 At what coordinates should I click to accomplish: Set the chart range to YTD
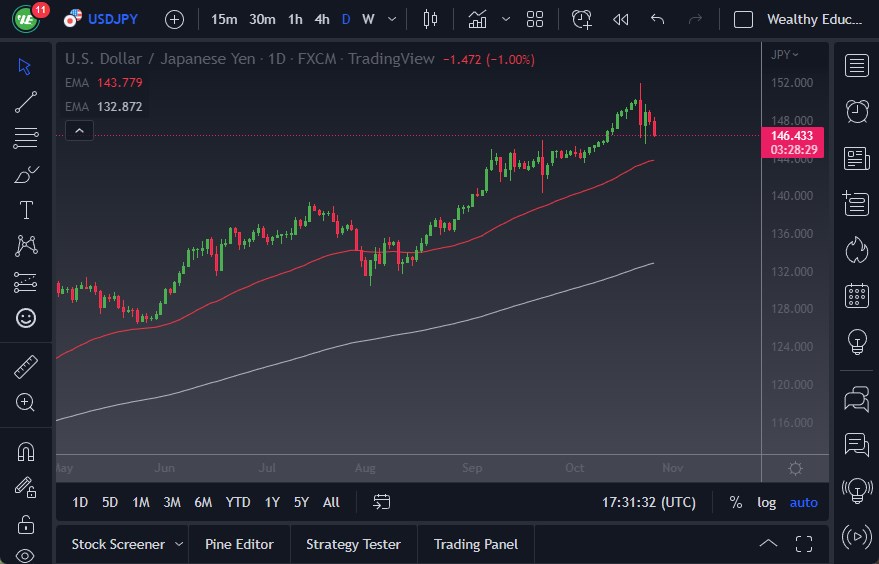click(x=238, y=502)
